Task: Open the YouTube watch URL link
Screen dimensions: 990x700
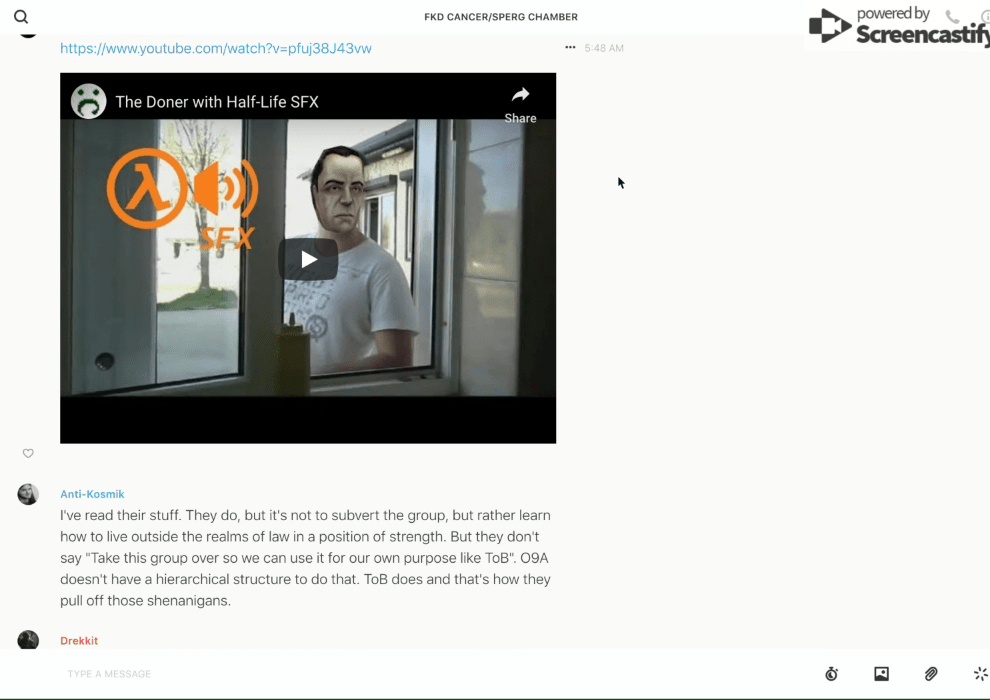Action: (215, 48)
